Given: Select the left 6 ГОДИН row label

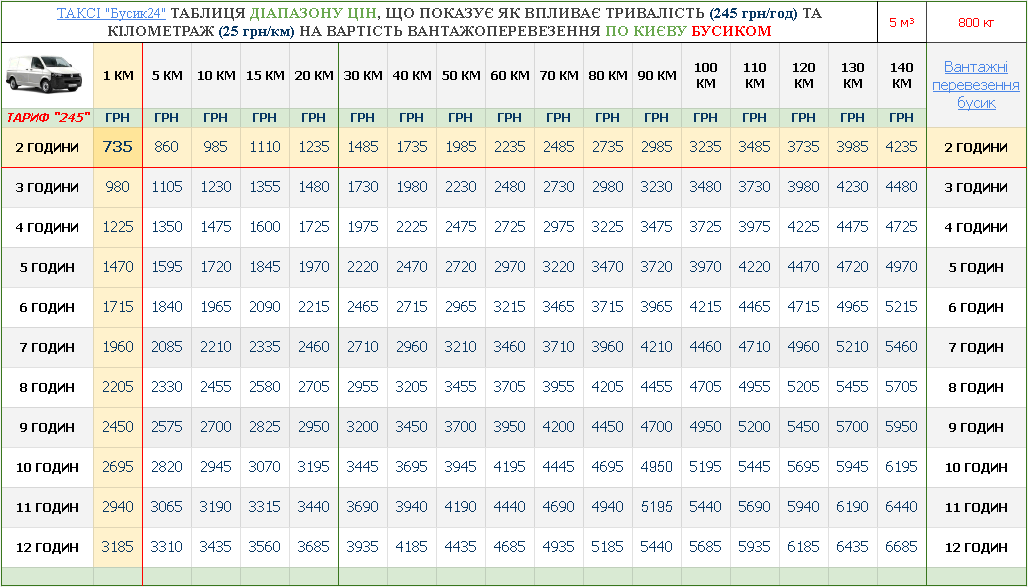Looking at the screenshot, I should pos(47,307).
